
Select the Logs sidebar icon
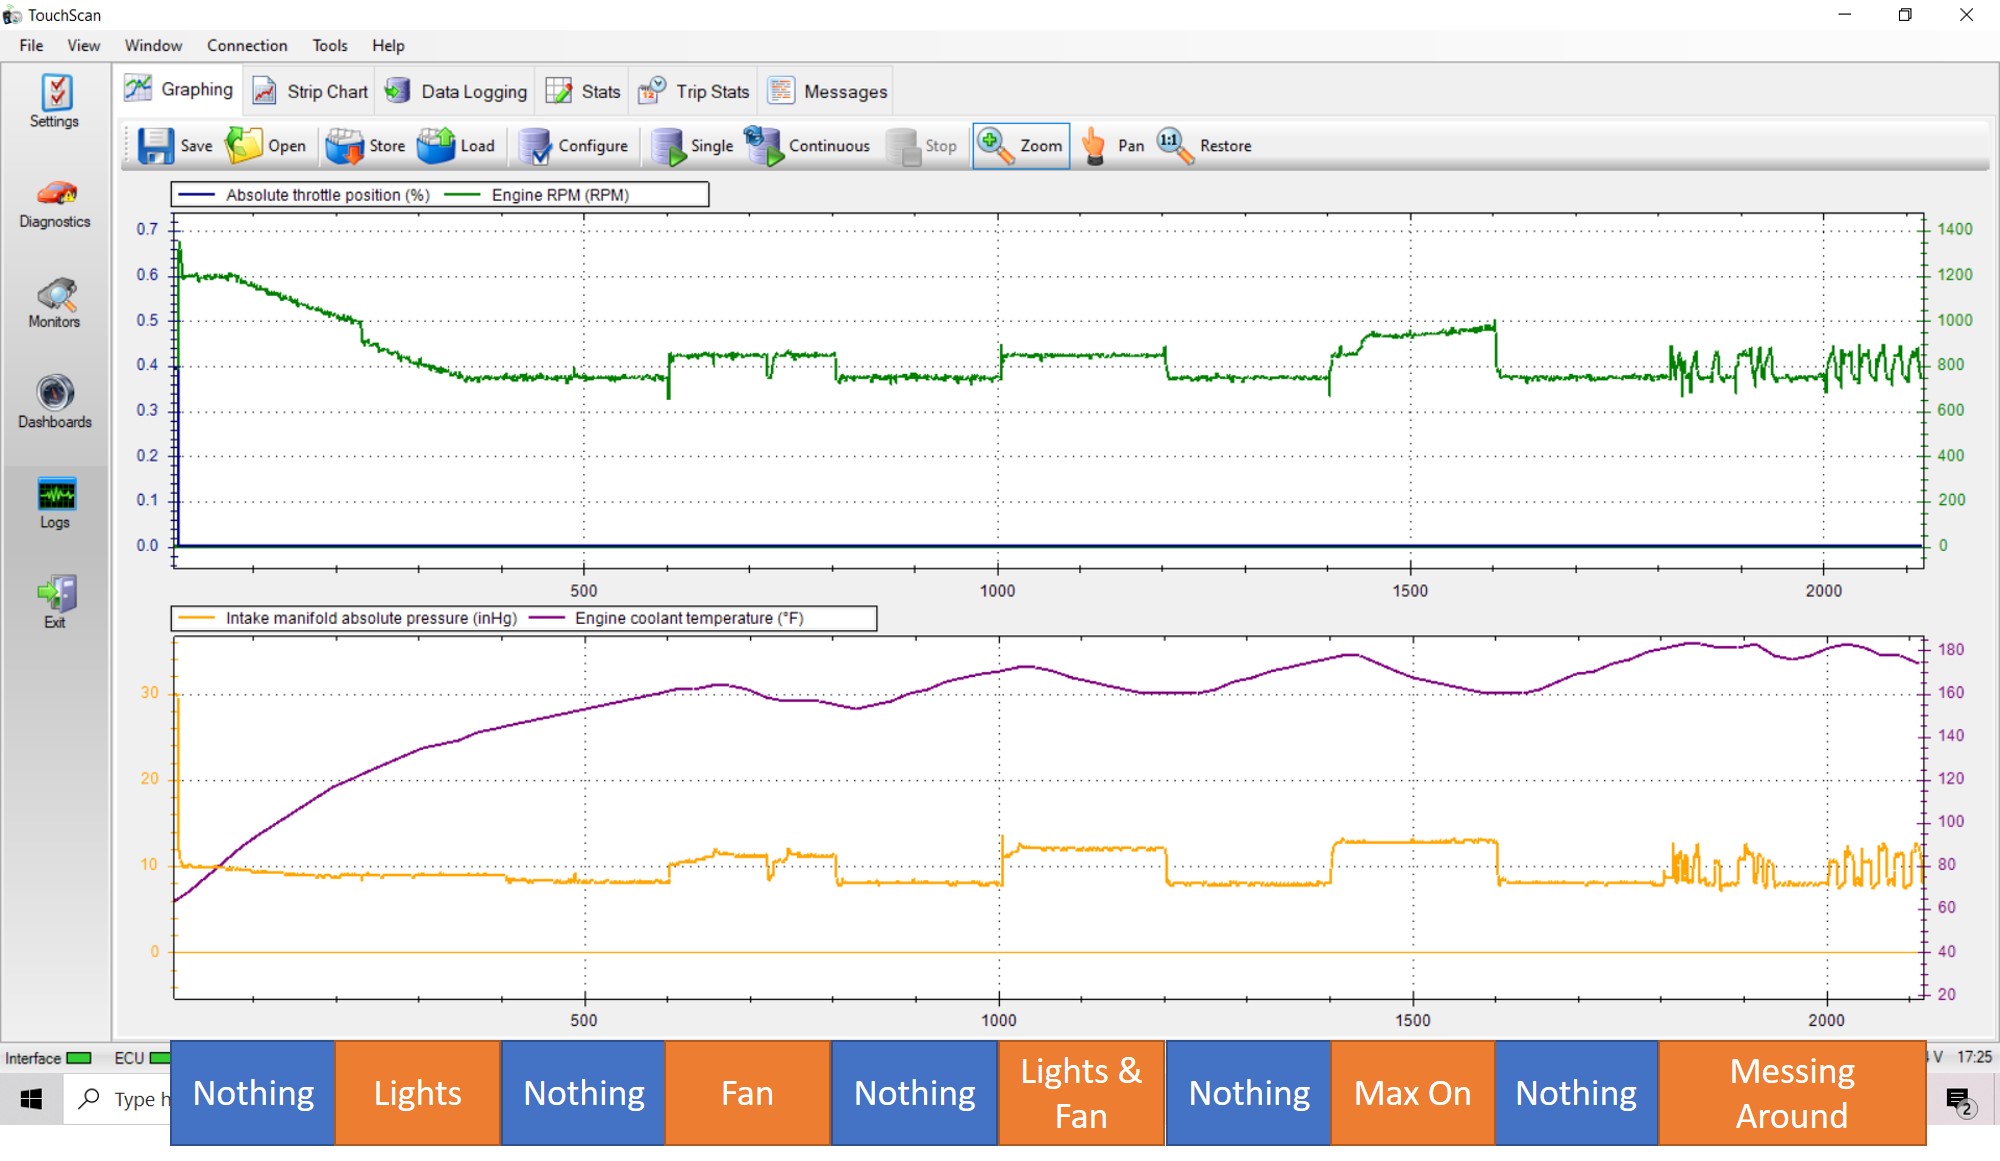click(x=55, y=503)
